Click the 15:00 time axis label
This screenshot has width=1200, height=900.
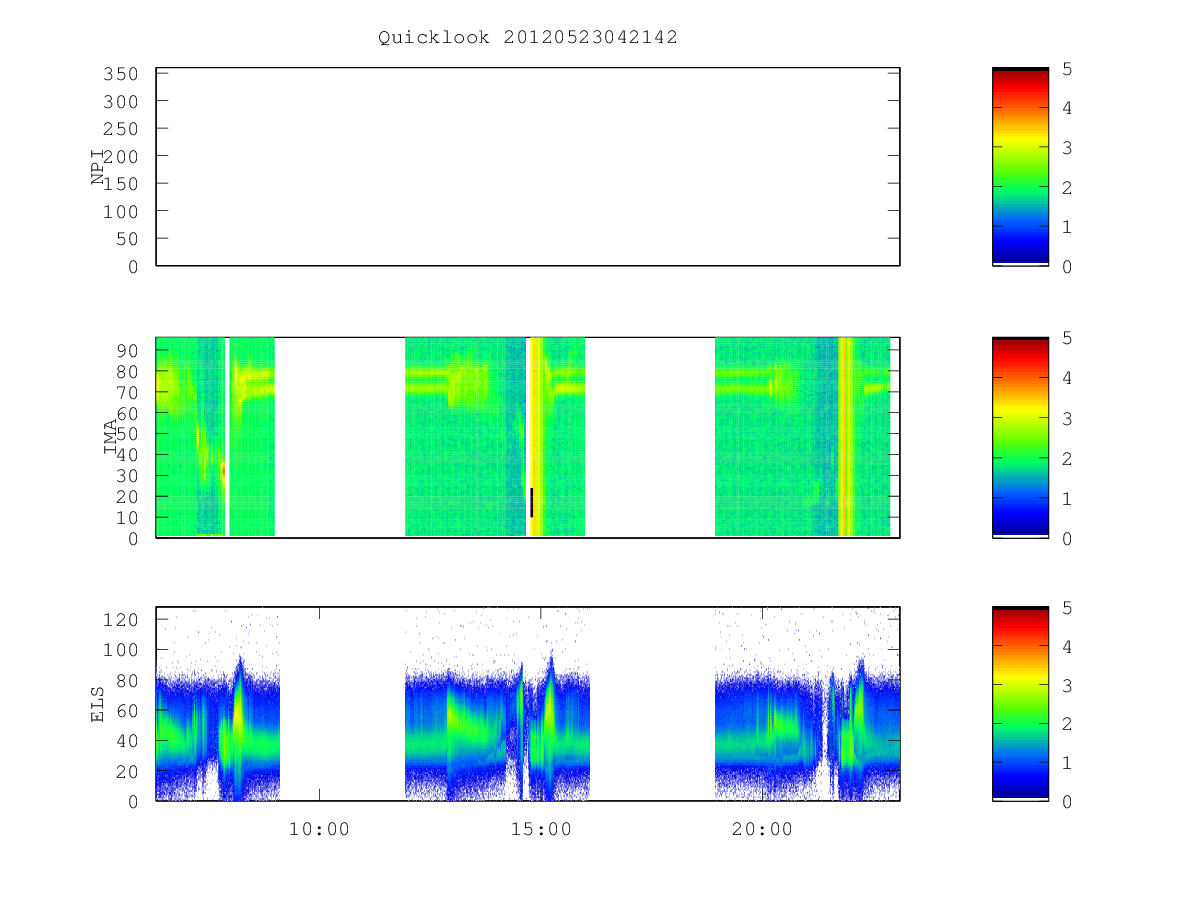540,829
